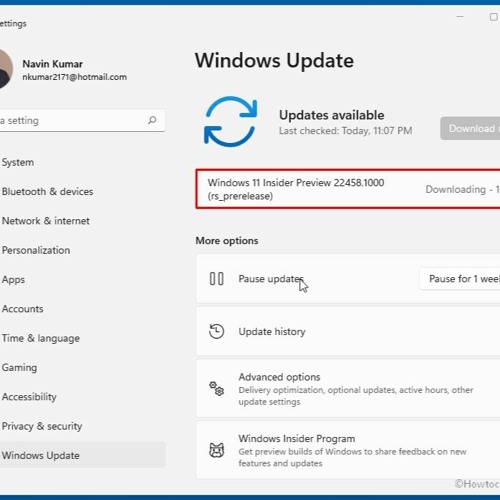Click the Windows 11 Insider Preview 22458.1000 update entry

(348, 189)
